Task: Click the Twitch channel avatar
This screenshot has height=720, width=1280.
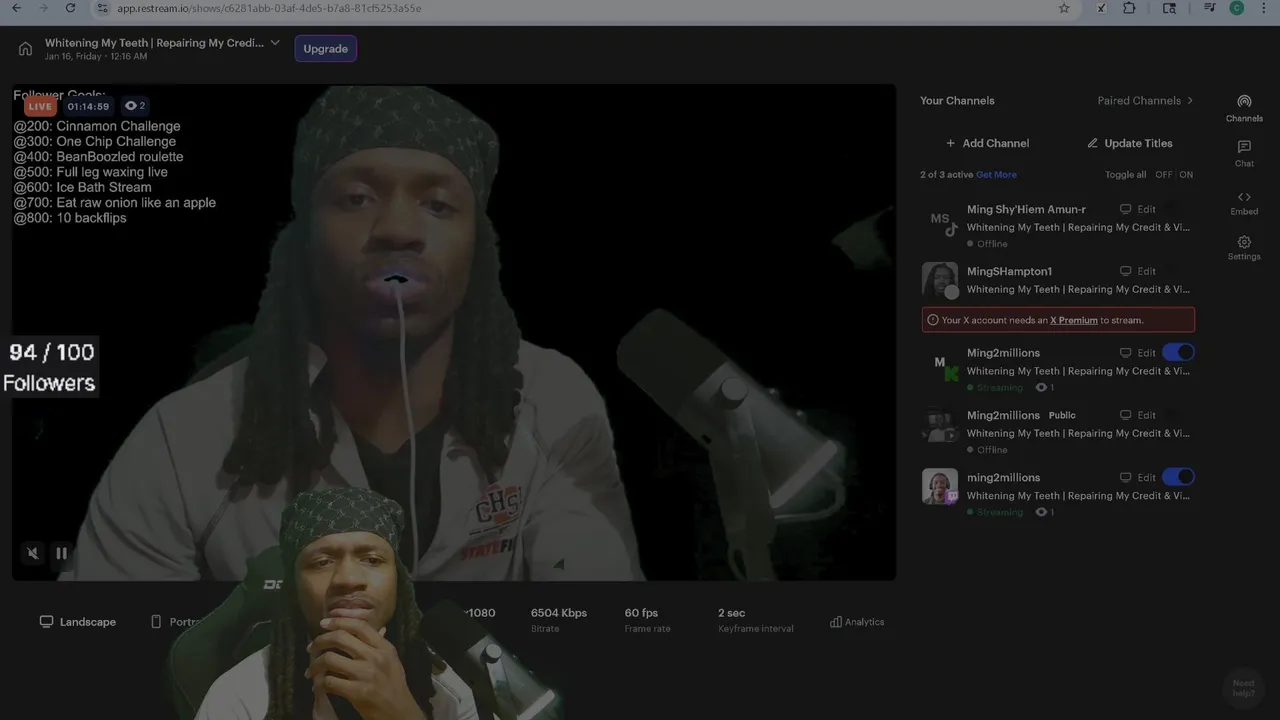Action: (x=940, y=487)
